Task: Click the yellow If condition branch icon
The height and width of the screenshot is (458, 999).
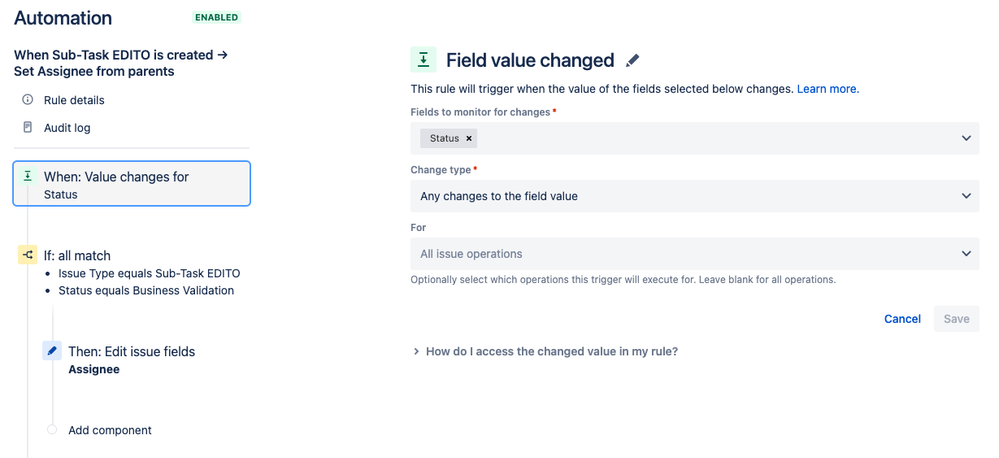Action: pos(28,255)
